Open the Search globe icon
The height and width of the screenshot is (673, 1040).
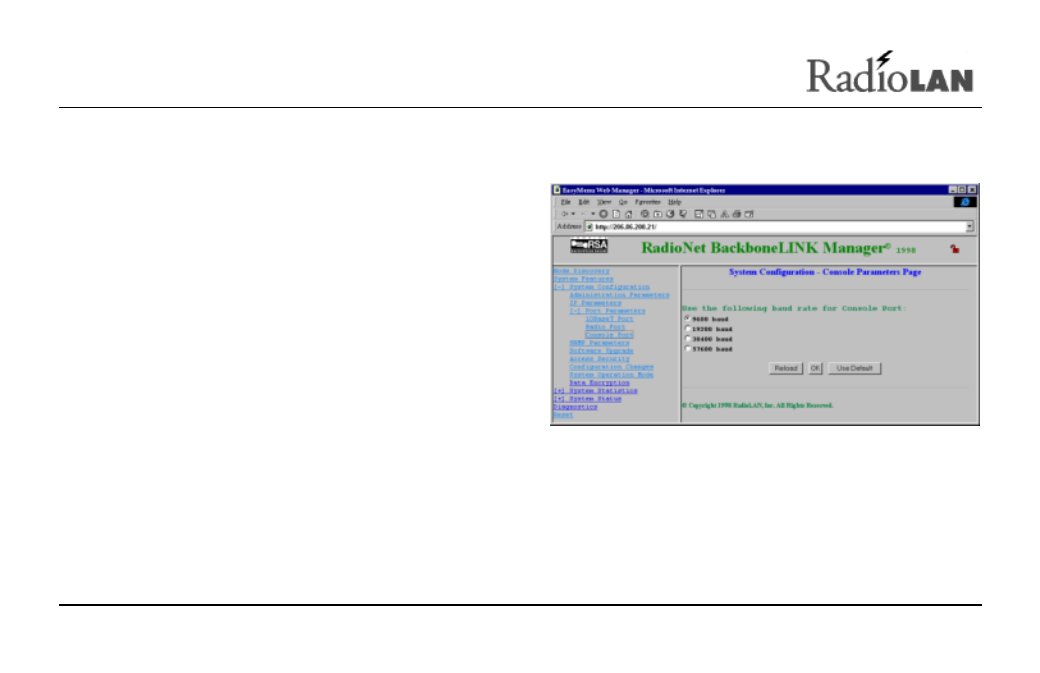pyautogui.click(x=645, y=214)
